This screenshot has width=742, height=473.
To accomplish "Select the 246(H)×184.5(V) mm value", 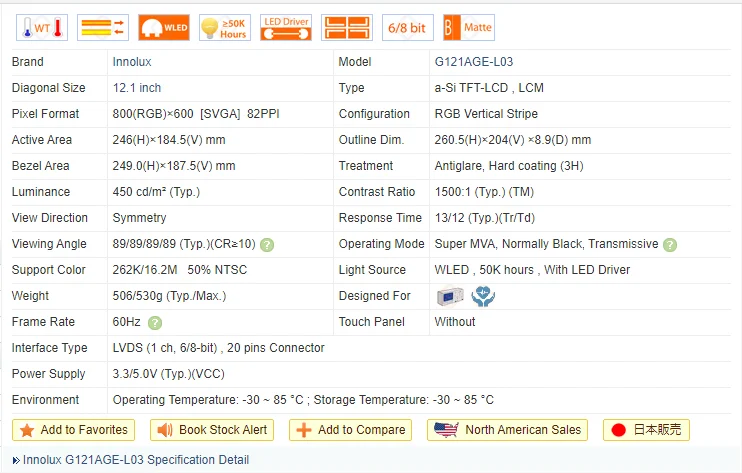I will [x=169, y=140].
